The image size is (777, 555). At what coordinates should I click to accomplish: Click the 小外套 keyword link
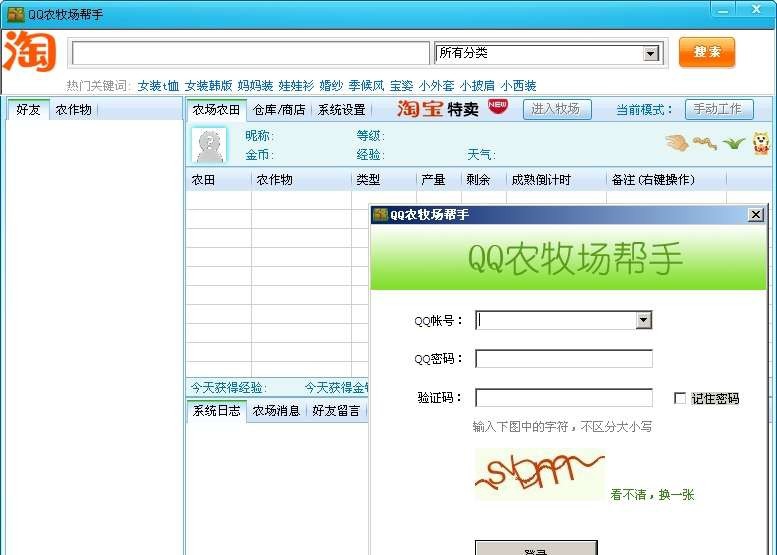(x=436, y=86)
